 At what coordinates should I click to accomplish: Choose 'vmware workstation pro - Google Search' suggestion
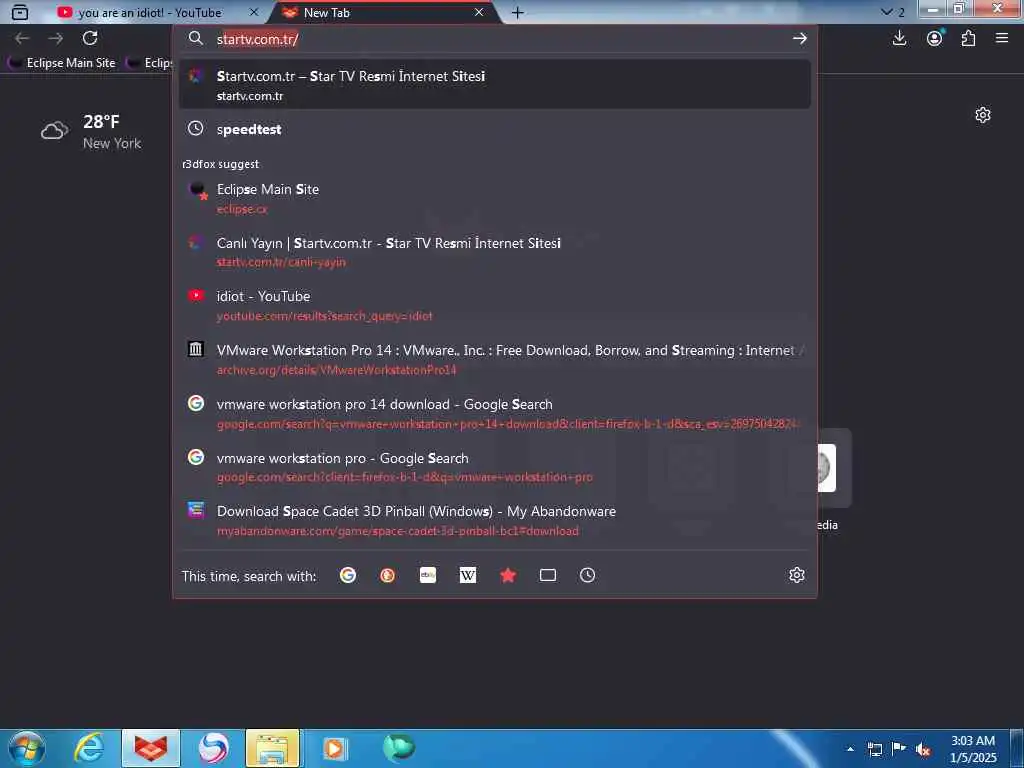point(495,467)
